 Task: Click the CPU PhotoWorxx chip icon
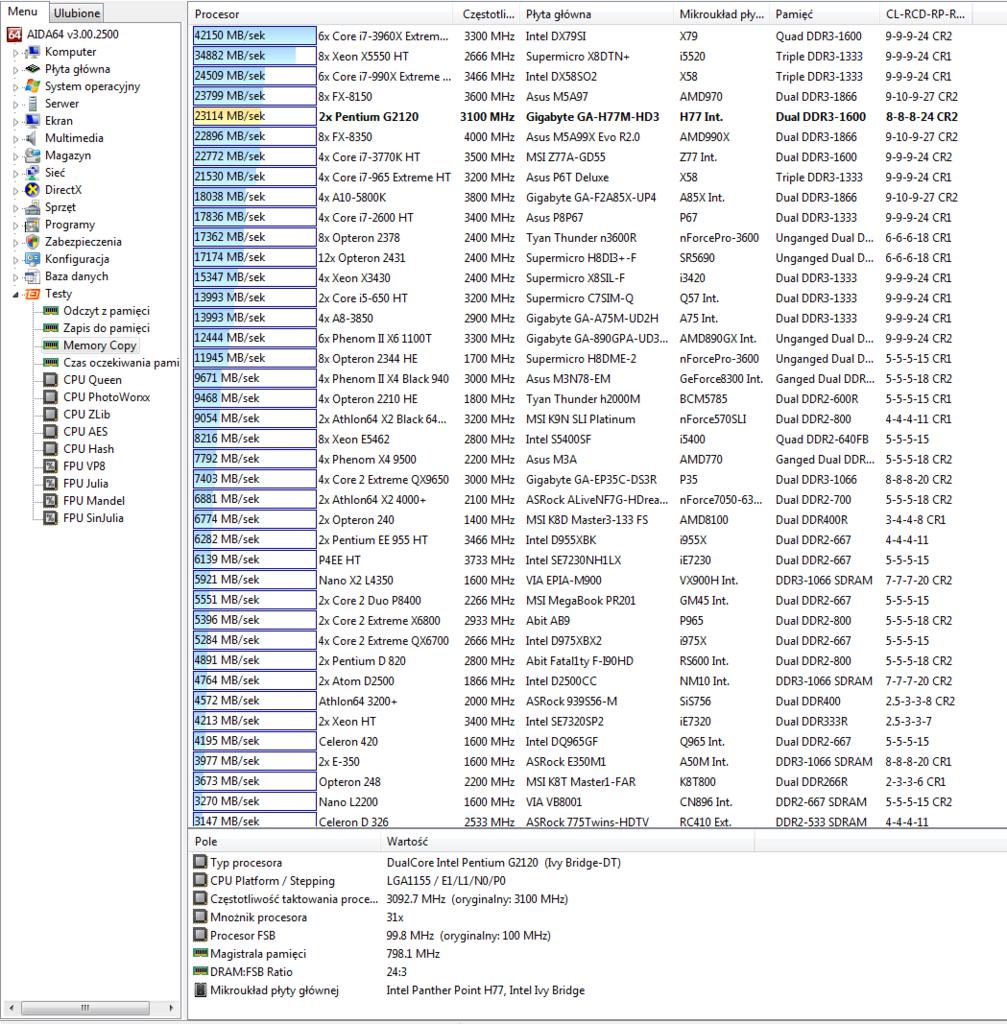click(x=50, y=397)
